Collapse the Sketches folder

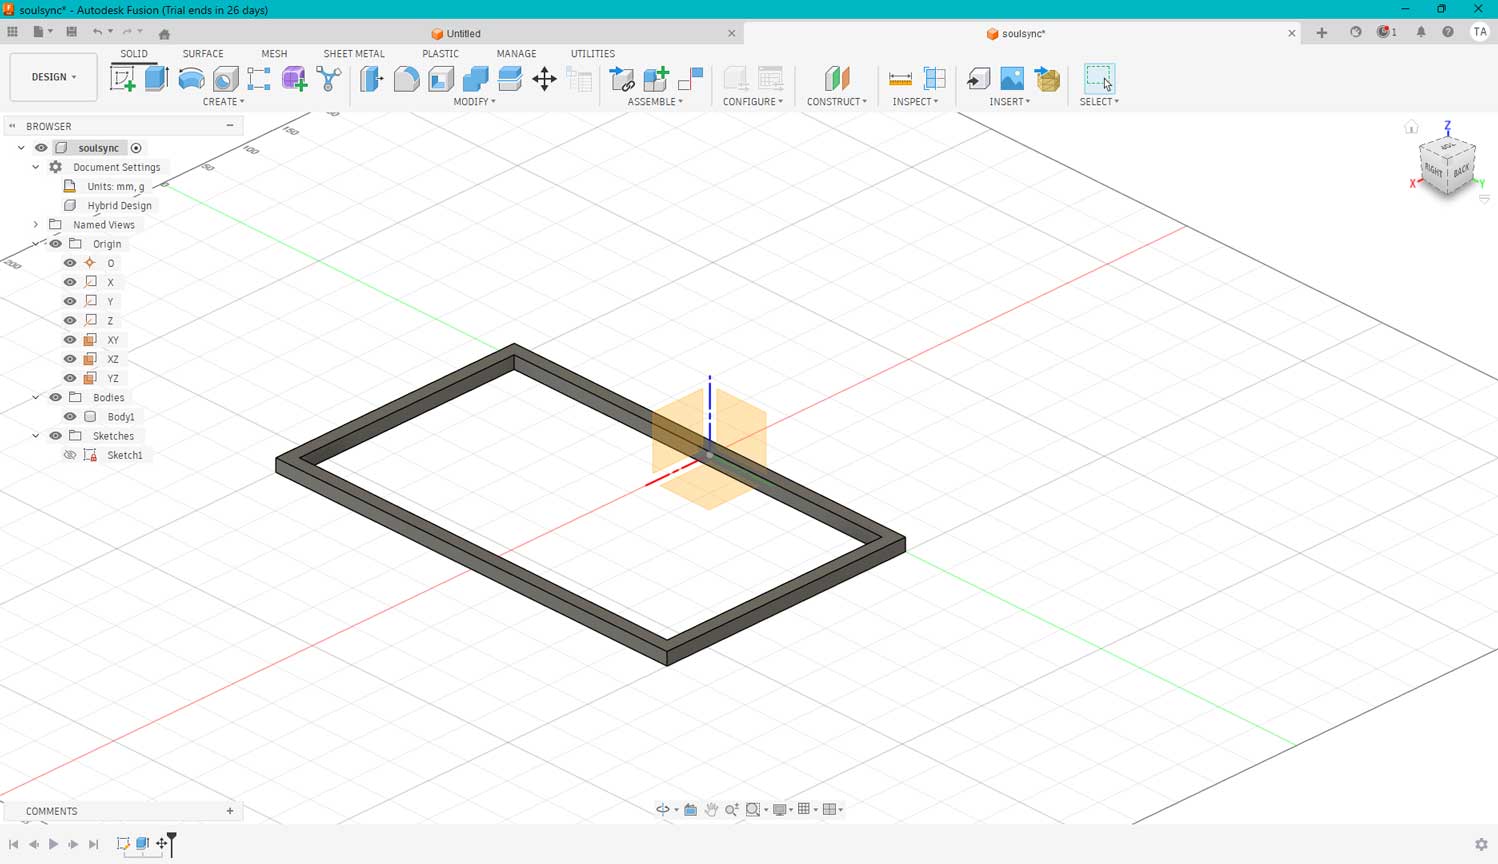point(36,436)
